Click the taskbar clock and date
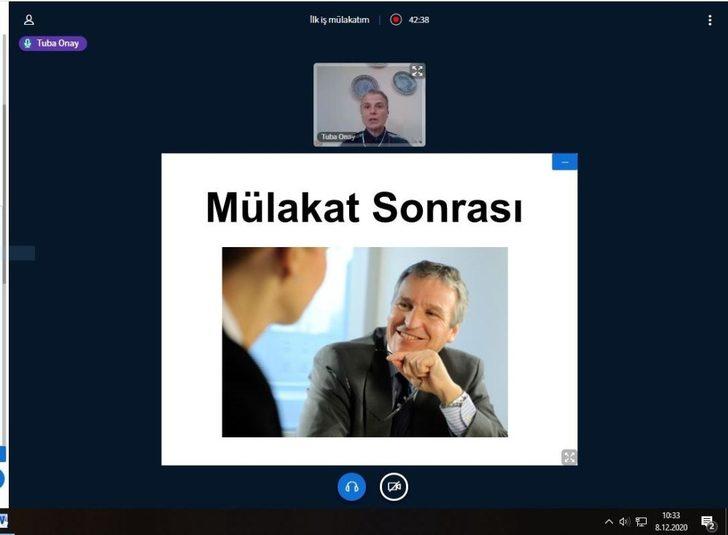 [670, 521]
